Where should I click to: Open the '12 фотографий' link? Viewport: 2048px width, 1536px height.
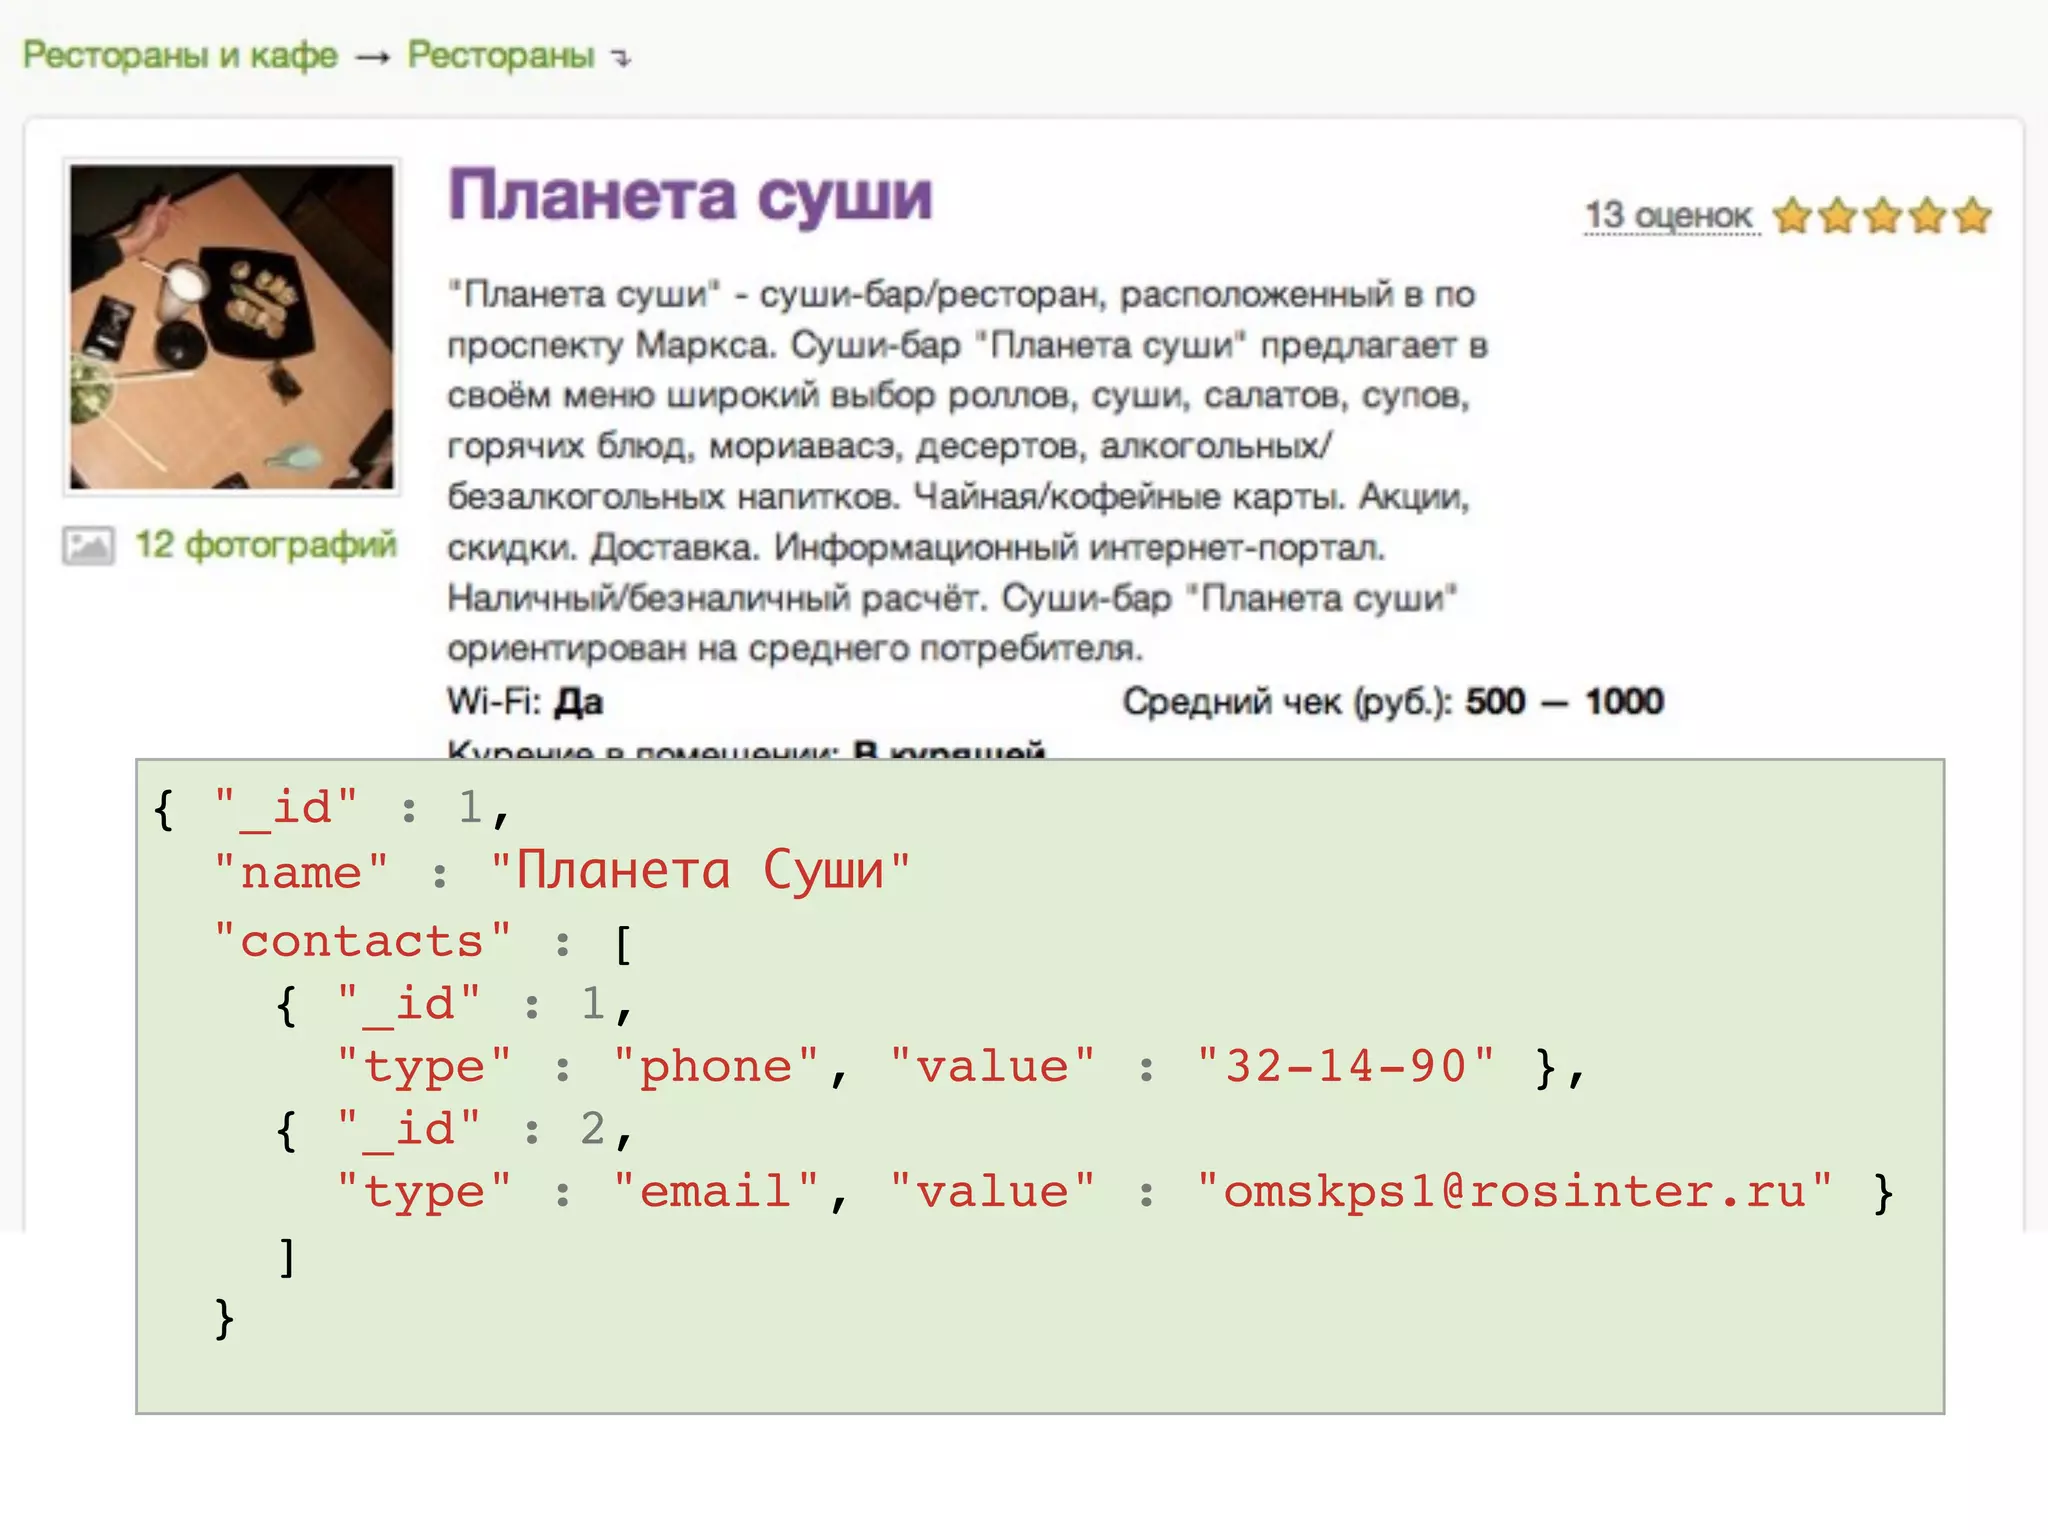tap(266, 545)
